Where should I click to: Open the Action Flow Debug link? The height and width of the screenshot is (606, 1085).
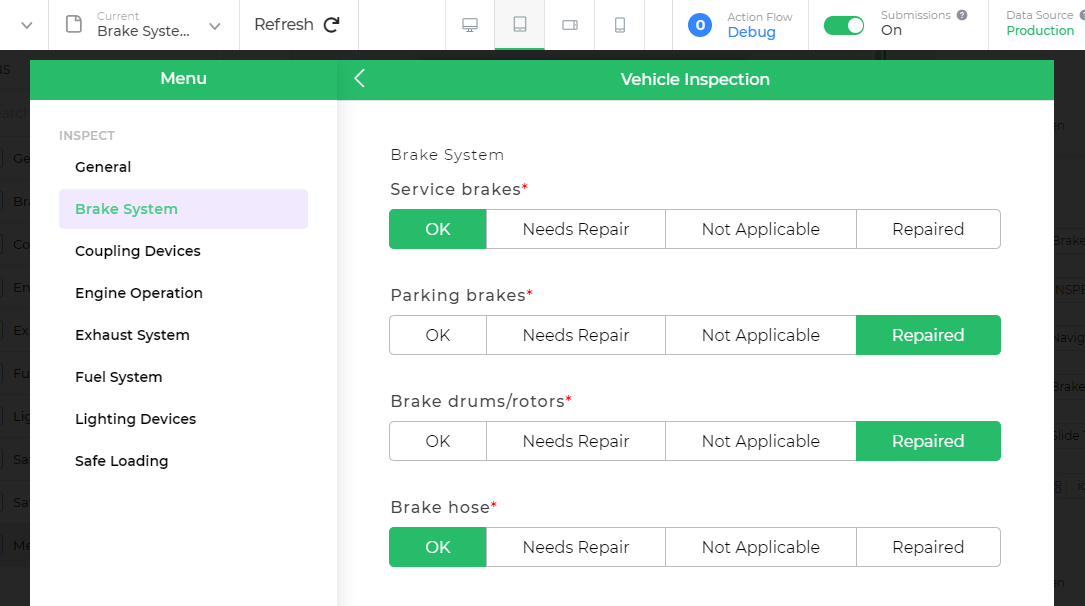(x=751, y=32)
